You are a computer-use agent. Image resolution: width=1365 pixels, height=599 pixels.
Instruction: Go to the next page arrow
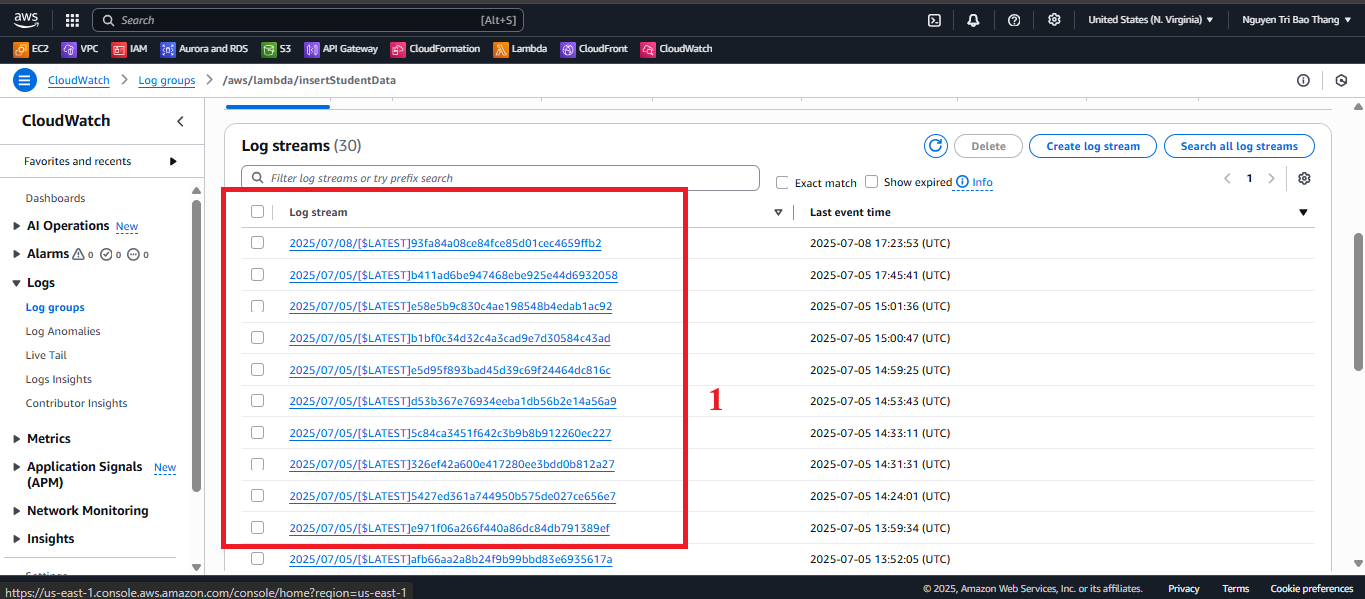1271,178
